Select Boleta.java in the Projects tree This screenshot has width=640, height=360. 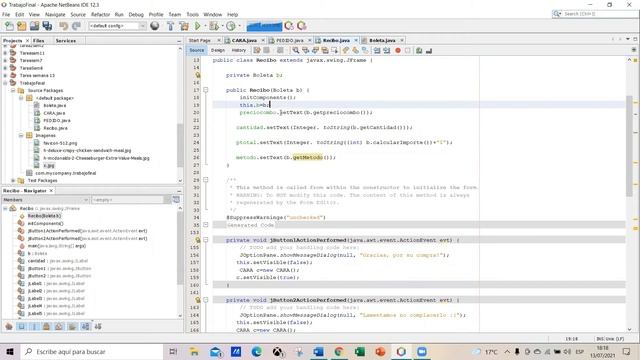coord(54,106)
